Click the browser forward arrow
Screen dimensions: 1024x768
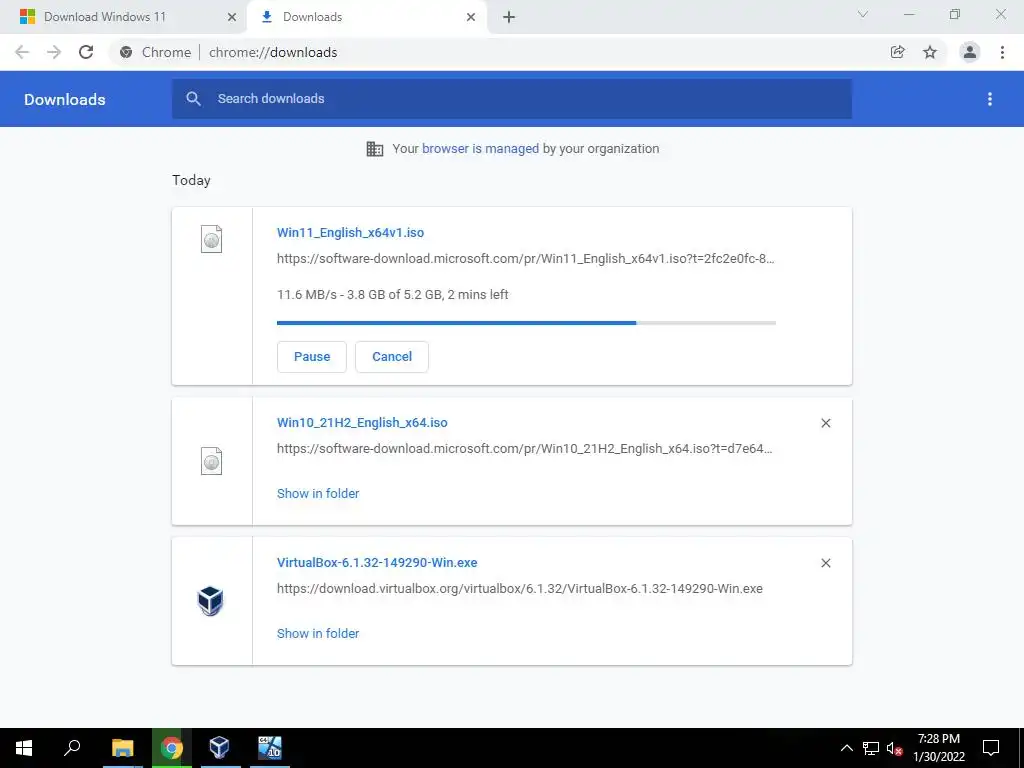54,52
